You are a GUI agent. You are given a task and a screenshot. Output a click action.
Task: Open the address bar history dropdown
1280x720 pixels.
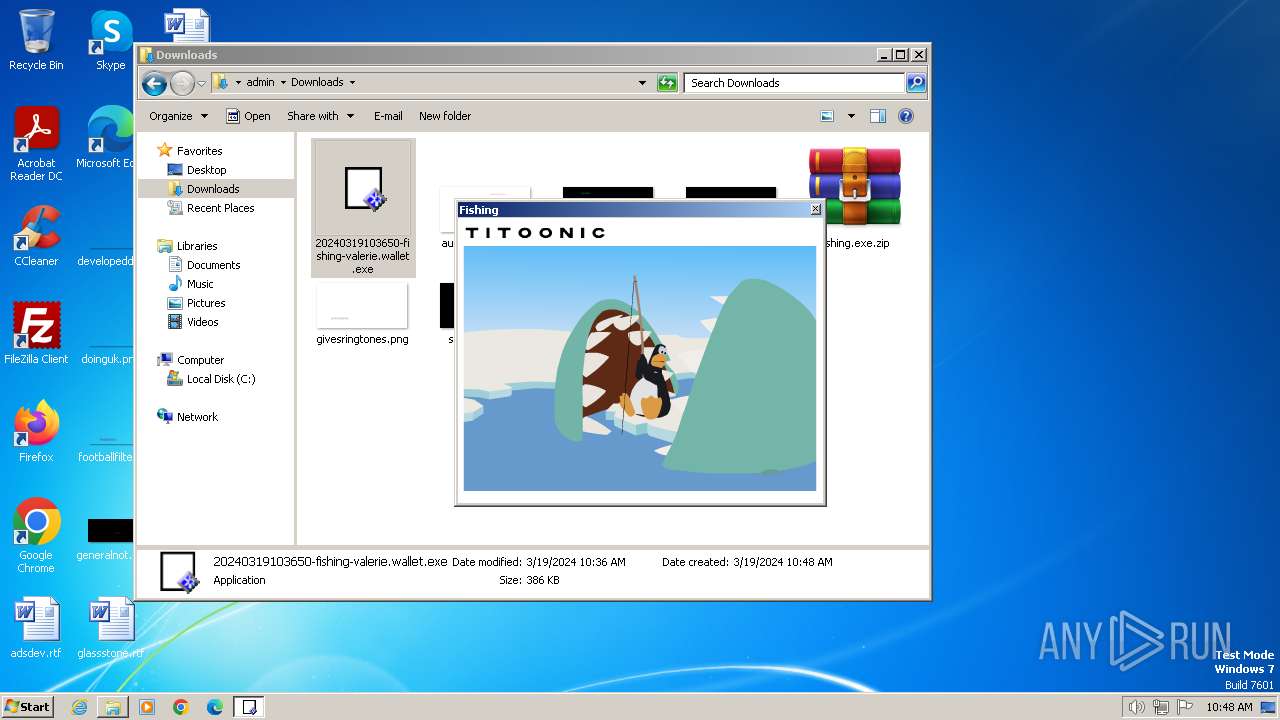642,83
